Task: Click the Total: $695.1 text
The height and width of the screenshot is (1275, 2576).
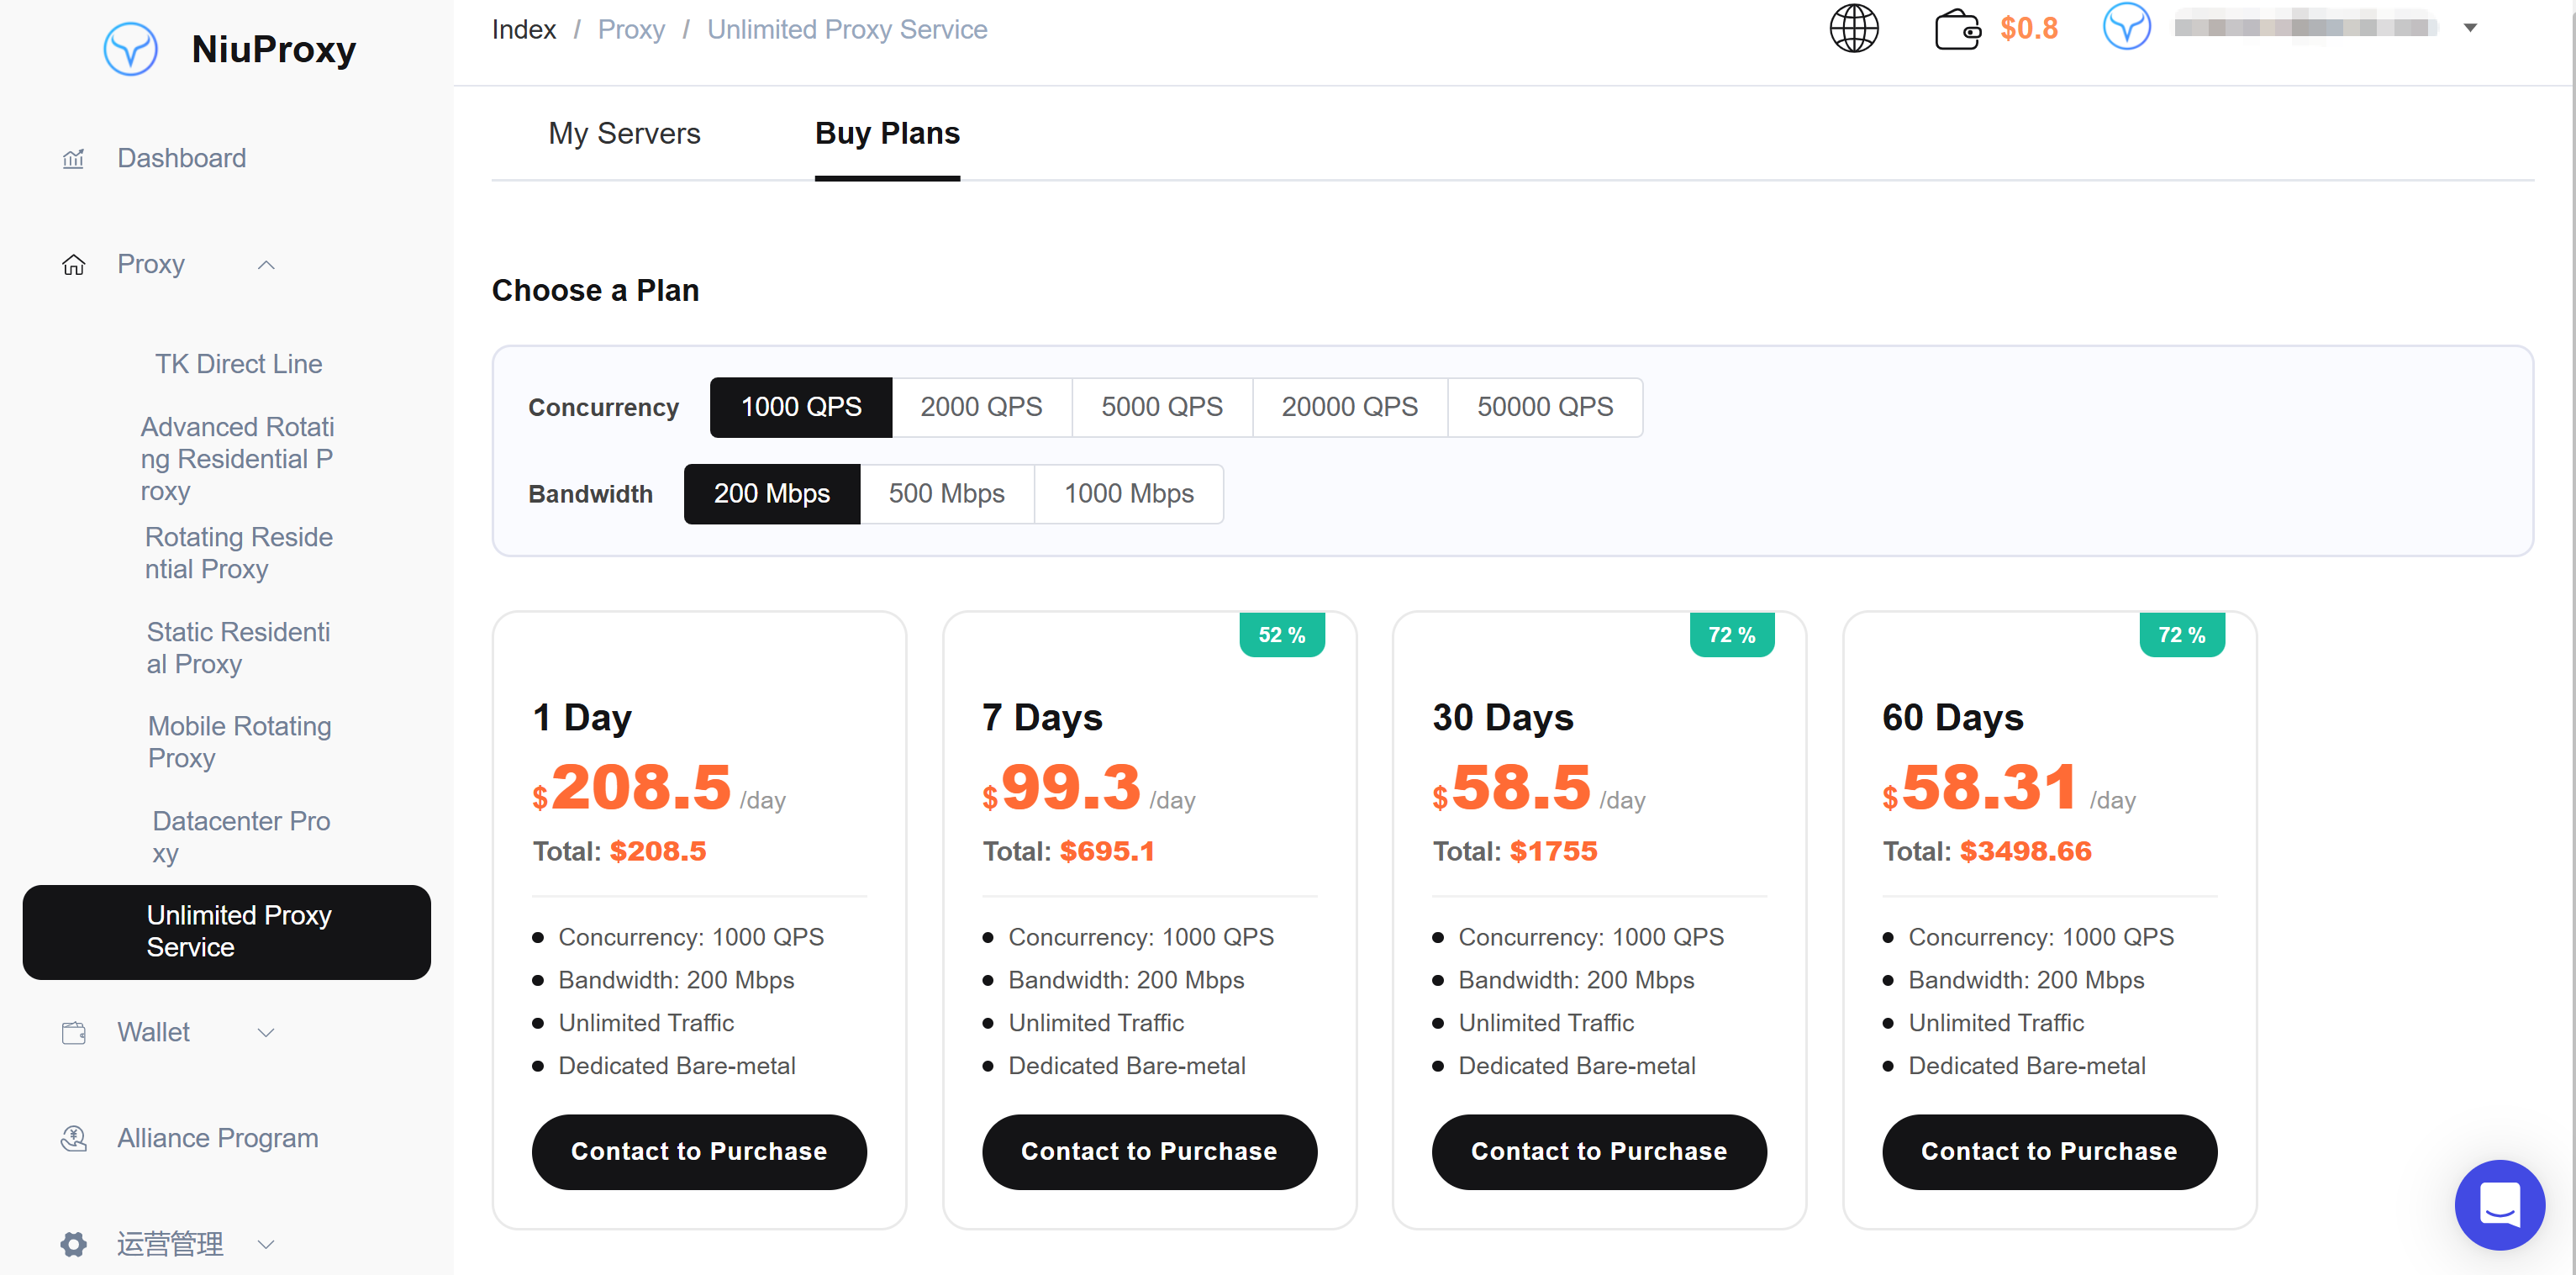Action: [x=1068, y=851]
